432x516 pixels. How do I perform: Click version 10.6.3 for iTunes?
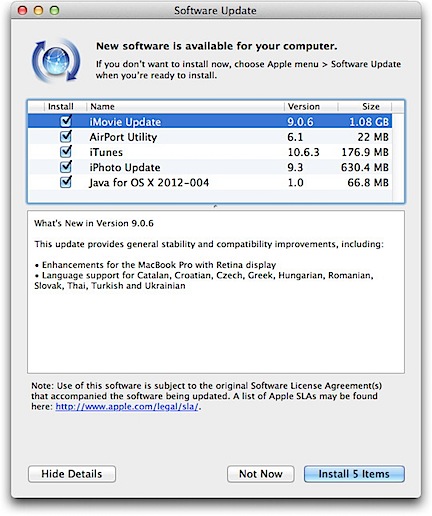[x=303, y=152]
